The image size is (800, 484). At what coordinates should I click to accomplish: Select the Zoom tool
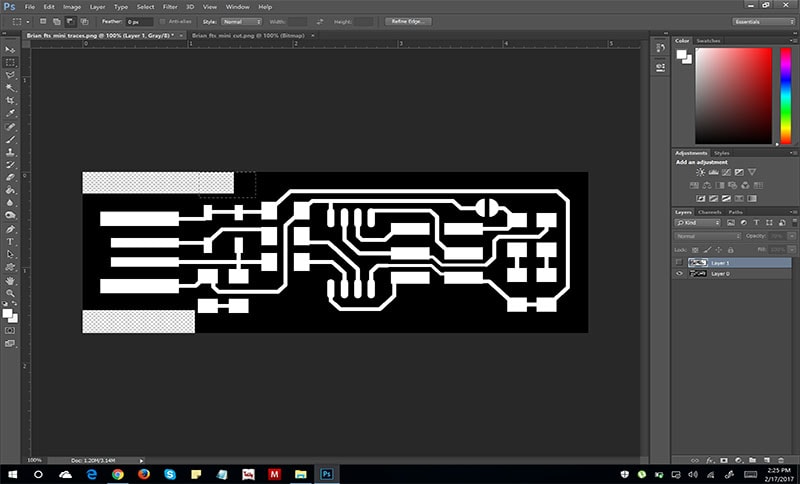pos(10,293)
